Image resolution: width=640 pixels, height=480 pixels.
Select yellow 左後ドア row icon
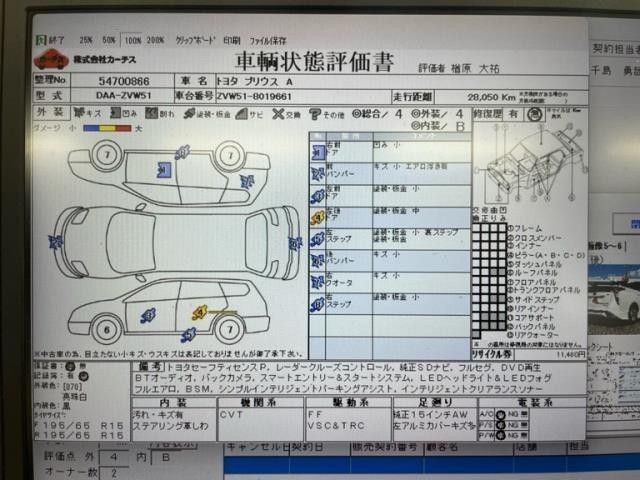point(318,218)
